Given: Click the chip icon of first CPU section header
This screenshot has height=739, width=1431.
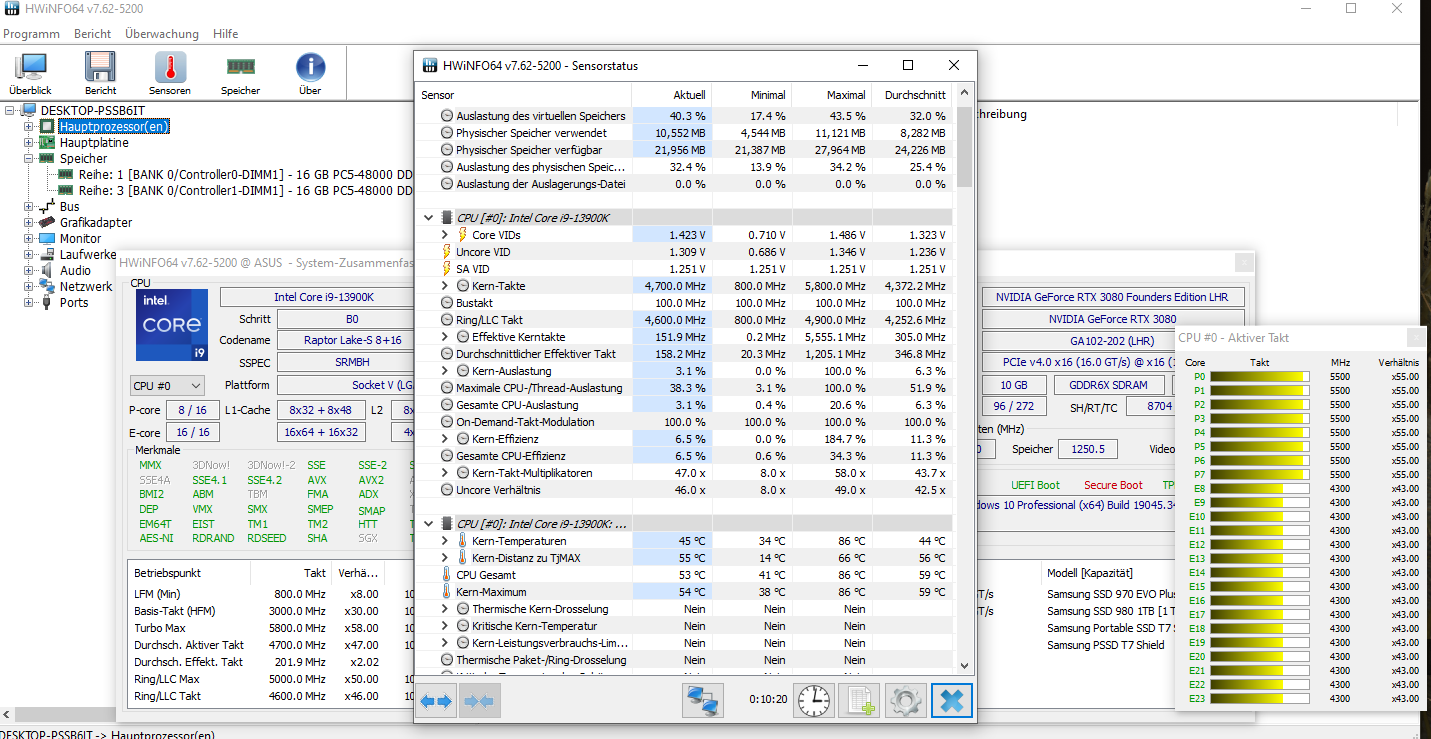Looking at the screenshot, I should click(446, 217).
